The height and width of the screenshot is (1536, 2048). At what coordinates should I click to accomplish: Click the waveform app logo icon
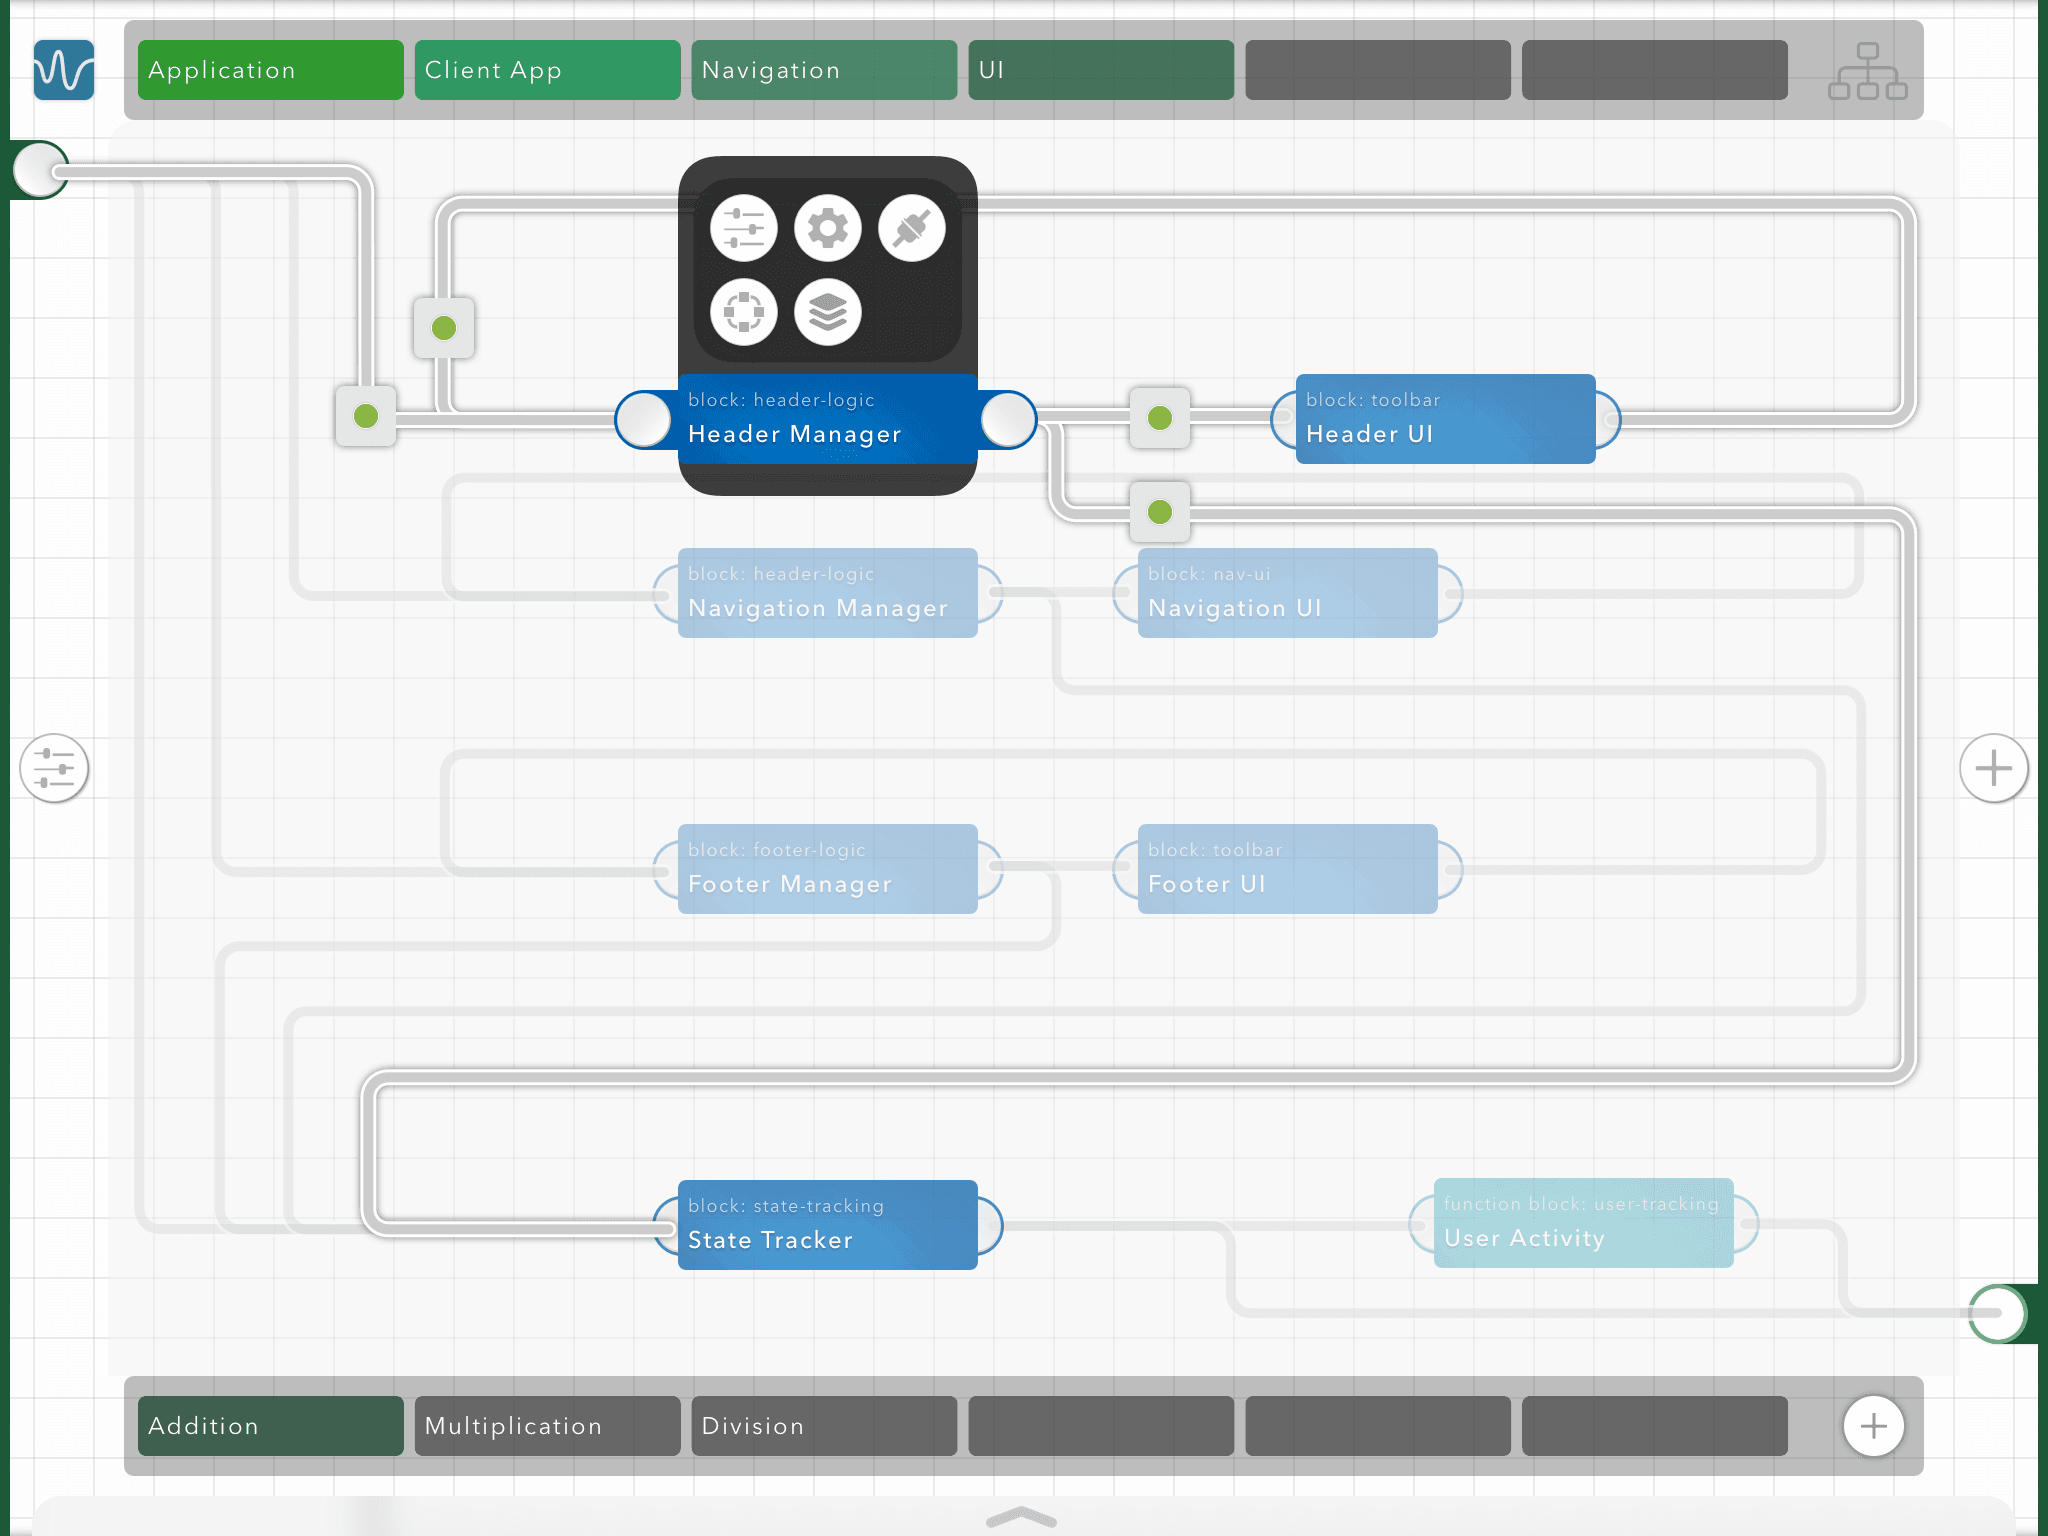point(64,70)
